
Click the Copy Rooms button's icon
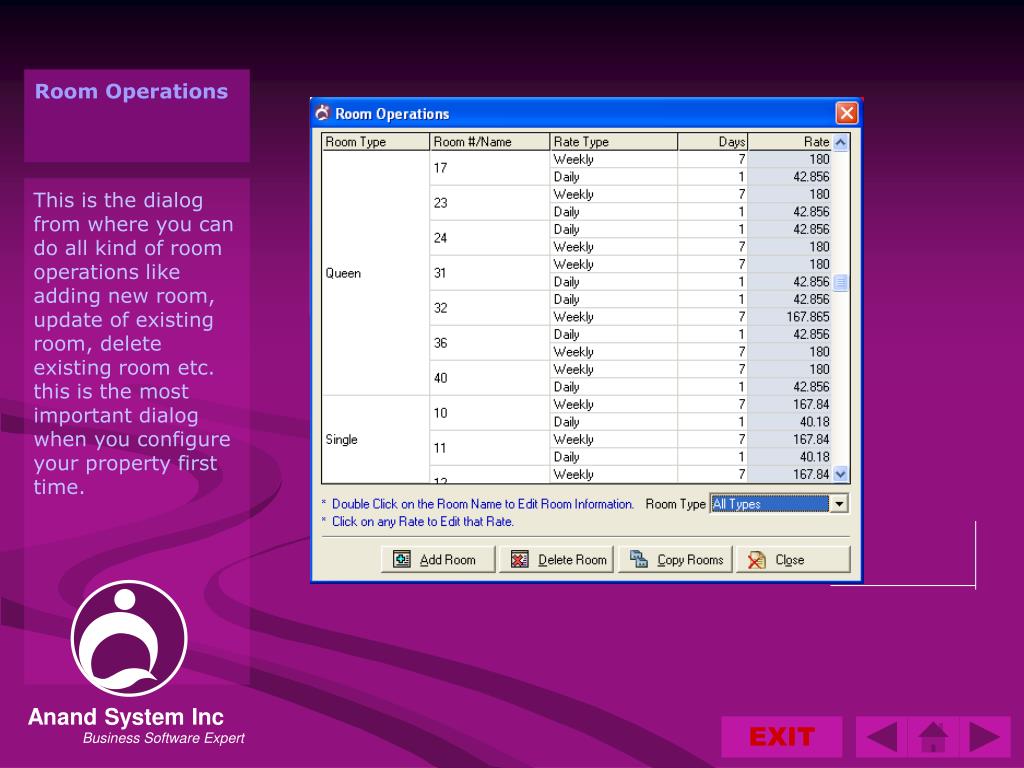pos(639,559)
